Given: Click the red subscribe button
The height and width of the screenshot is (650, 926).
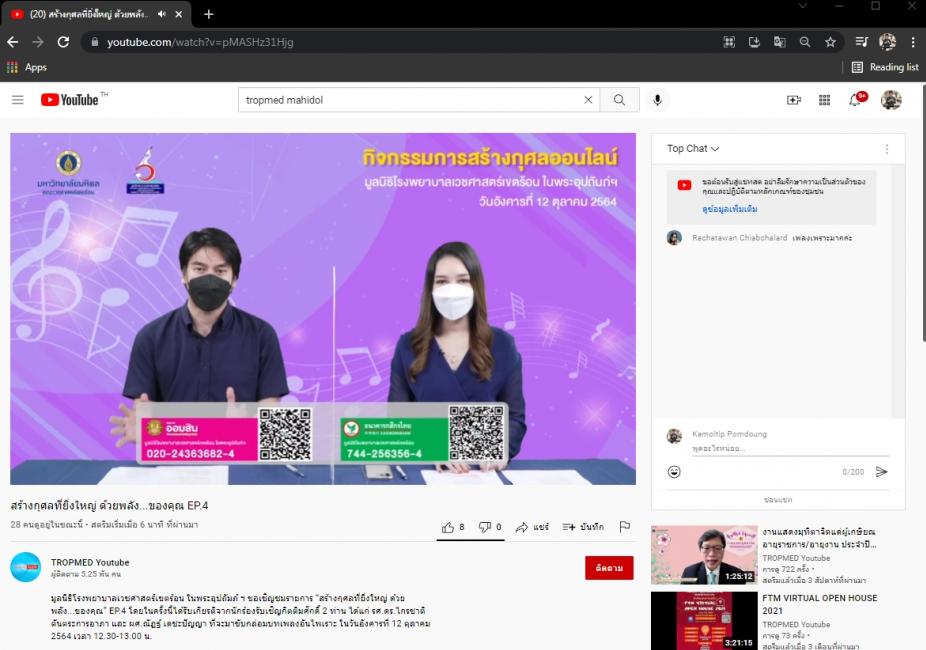Looking at the screenshot, I should (x=609, y=568).
